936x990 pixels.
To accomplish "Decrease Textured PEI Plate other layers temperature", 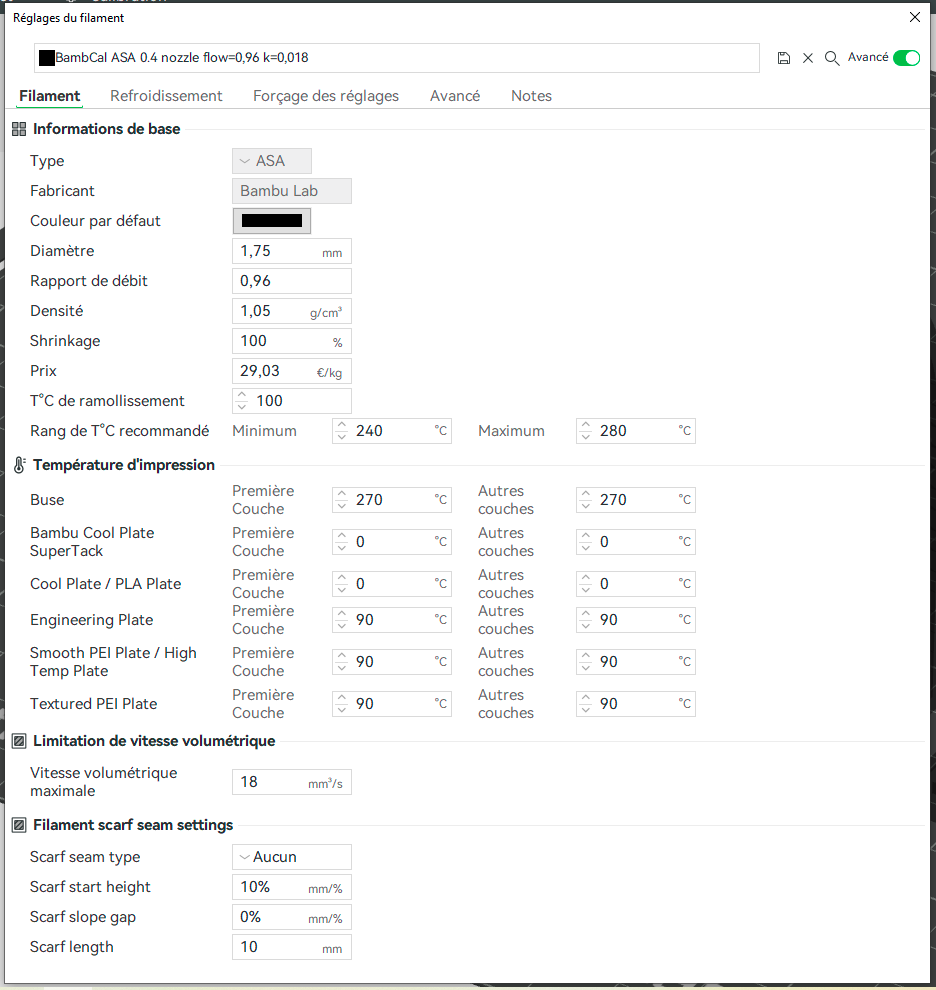I will tap(585, 710).
